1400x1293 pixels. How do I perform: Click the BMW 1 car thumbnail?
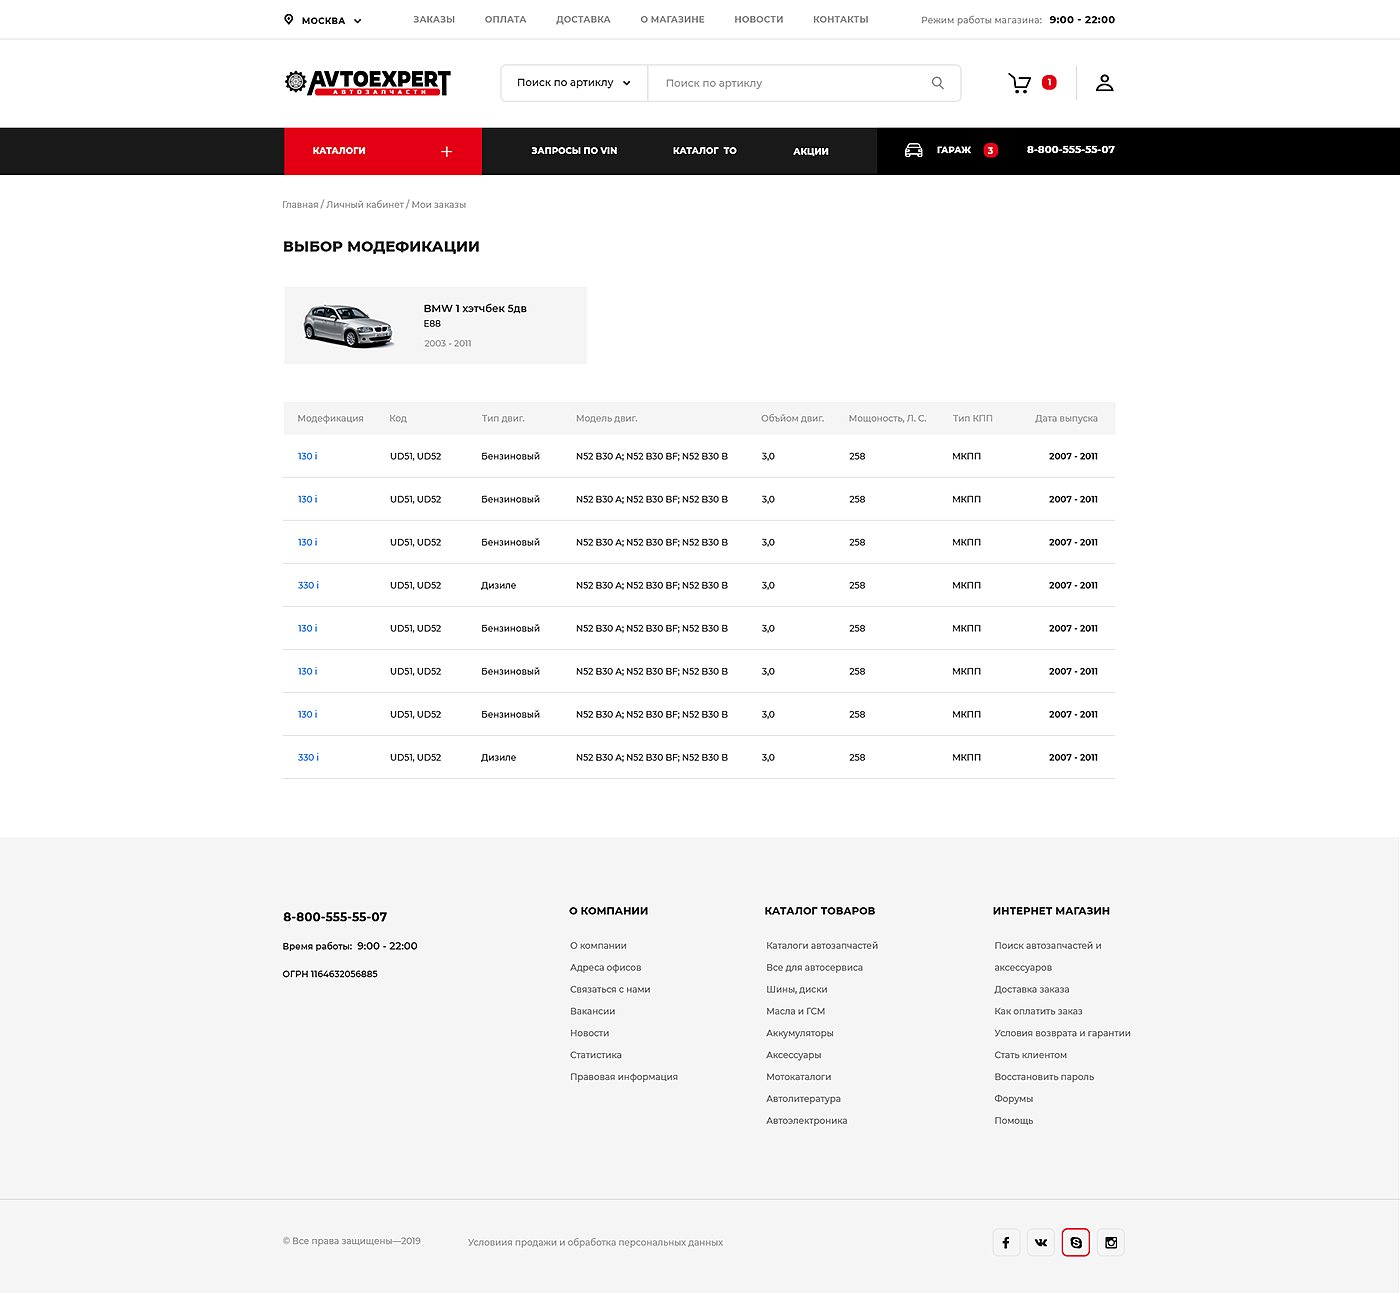[x=348, y=325]
